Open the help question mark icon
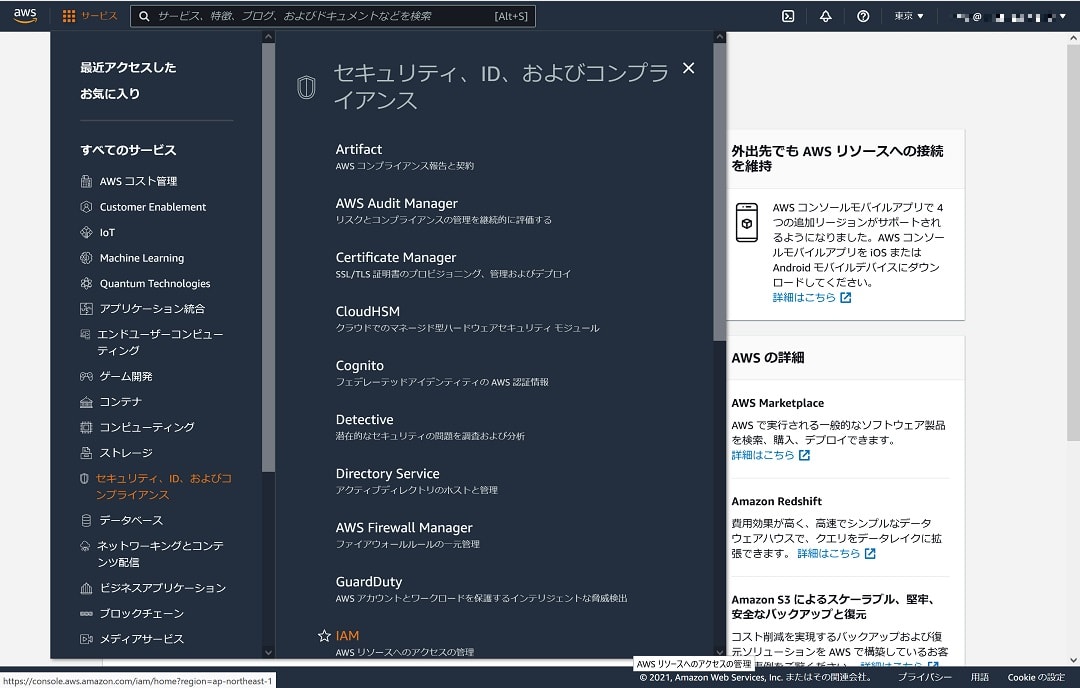This screenshot has width=1080, height=688. coord(862,16)
